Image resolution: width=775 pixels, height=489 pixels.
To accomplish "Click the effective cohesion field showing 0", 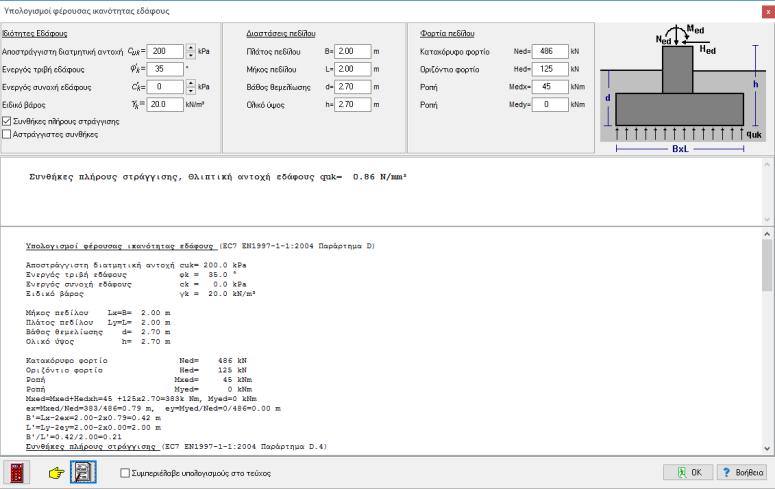I will coord(165,87).
